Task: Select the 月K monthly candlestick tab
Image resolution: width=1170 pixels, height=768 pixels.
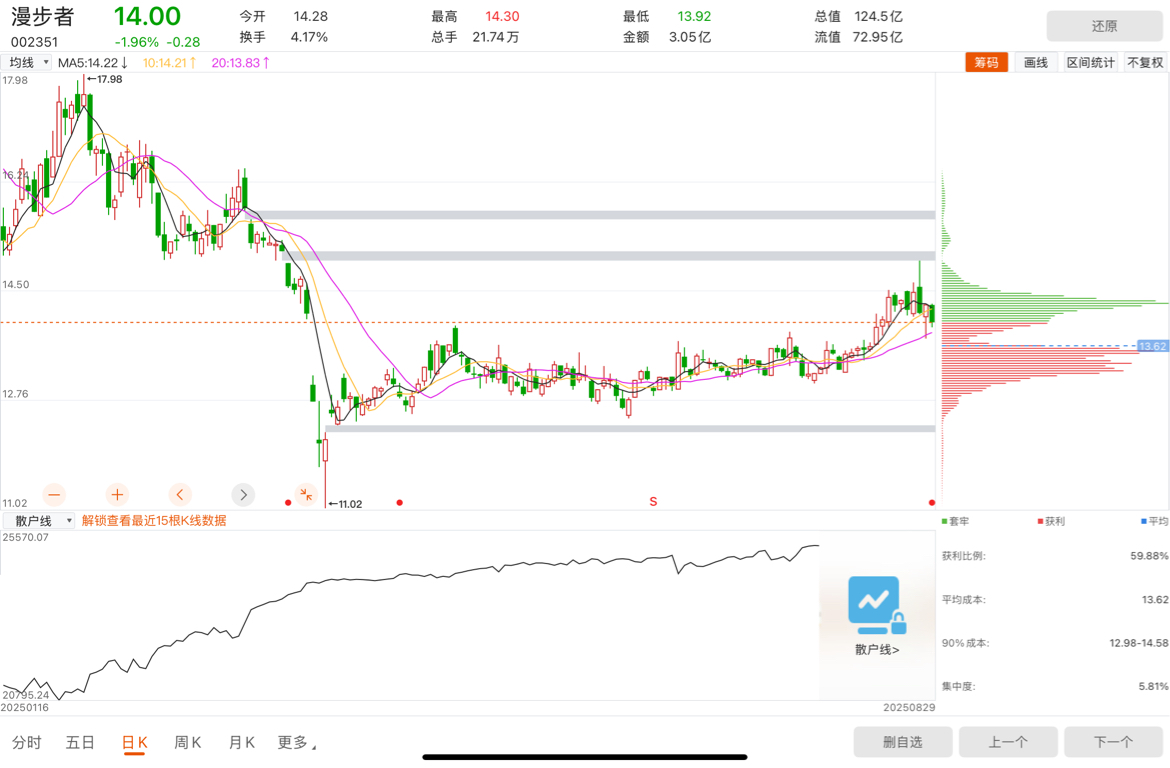Action: point(241,743)
